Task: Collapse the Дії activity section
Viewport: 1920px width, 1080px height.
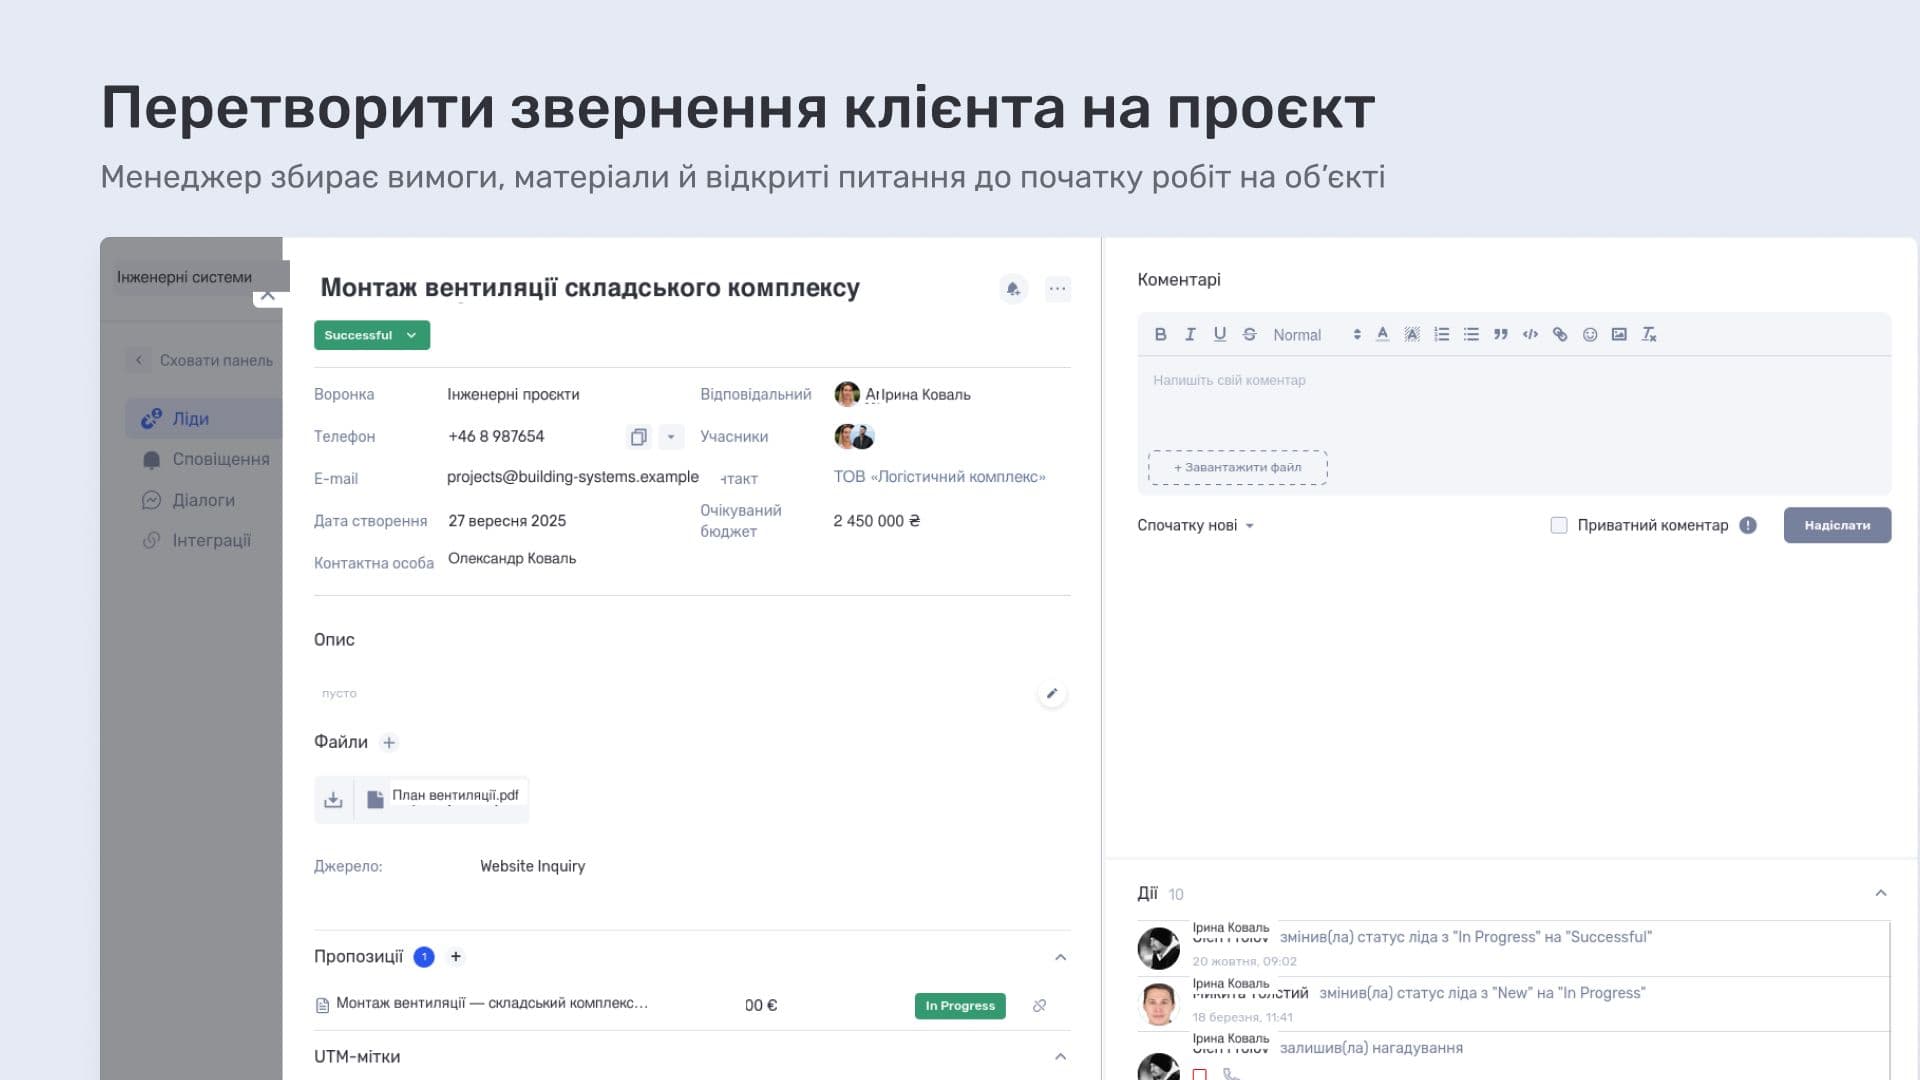Action: pos(1880,893)
